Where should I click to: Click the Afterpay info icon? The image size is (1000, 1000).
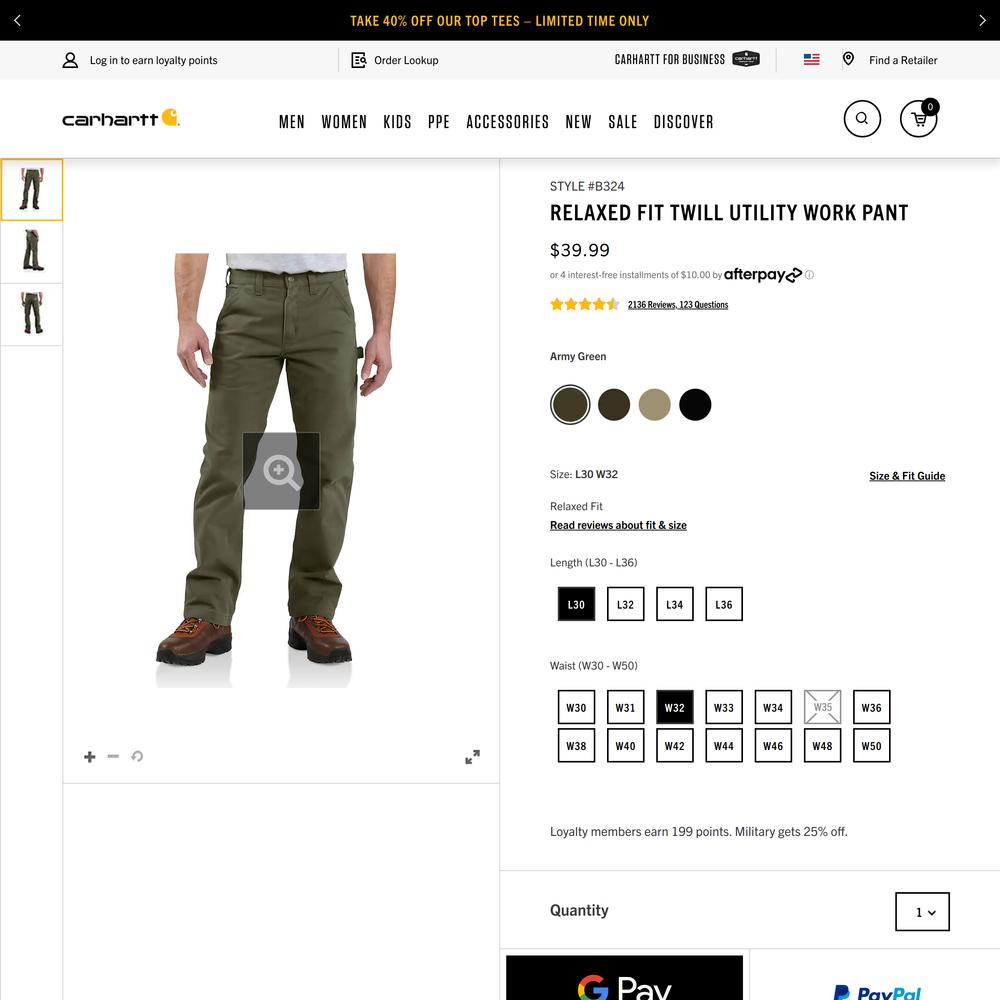[x=809, y=275]
